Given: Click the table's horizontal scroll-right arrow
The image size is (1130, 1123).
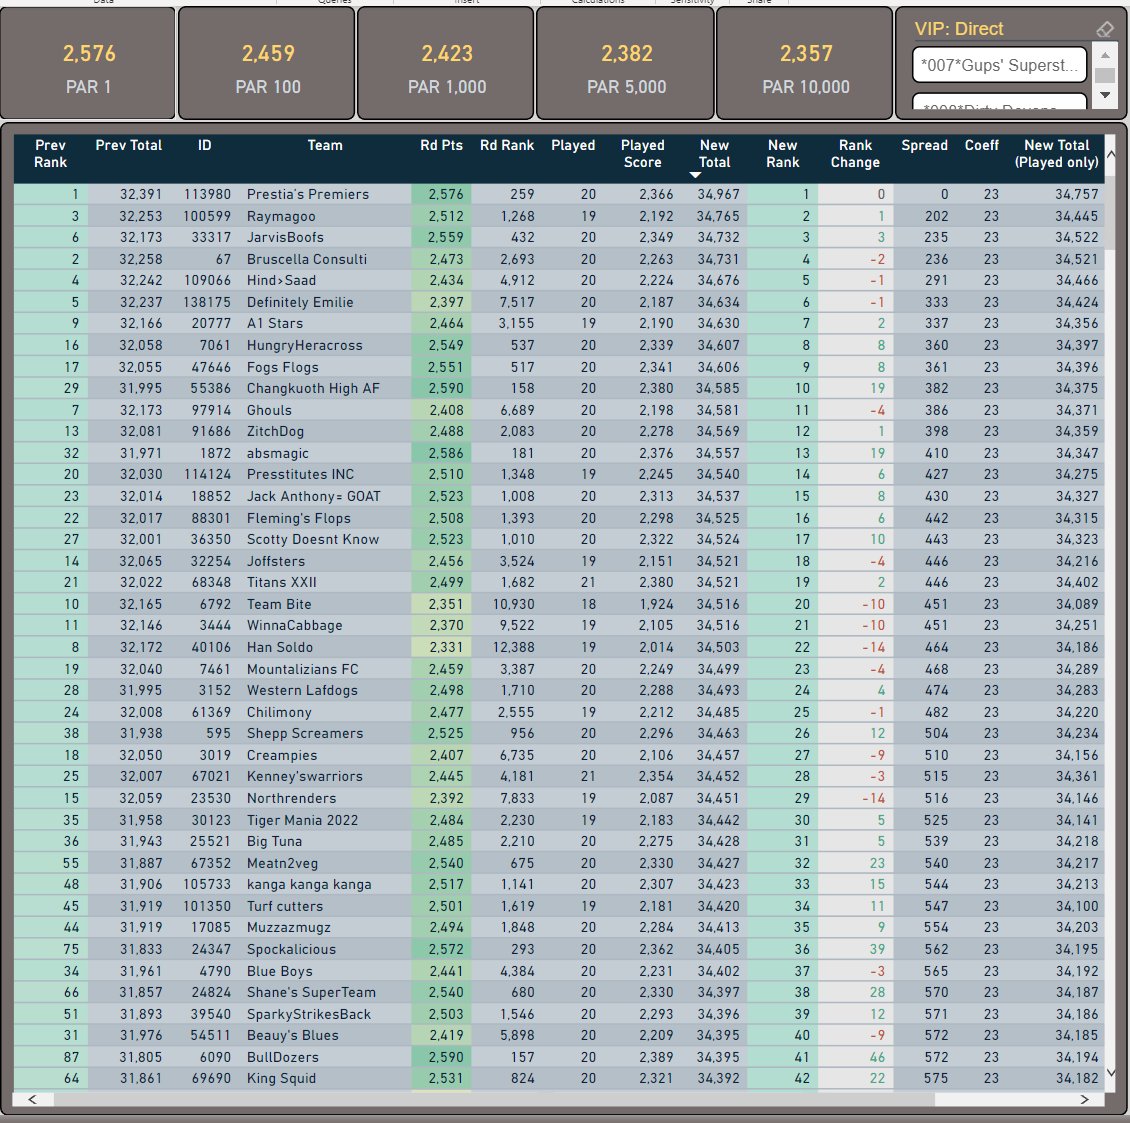Looking at the screenshot, I should (1085, 1099).
